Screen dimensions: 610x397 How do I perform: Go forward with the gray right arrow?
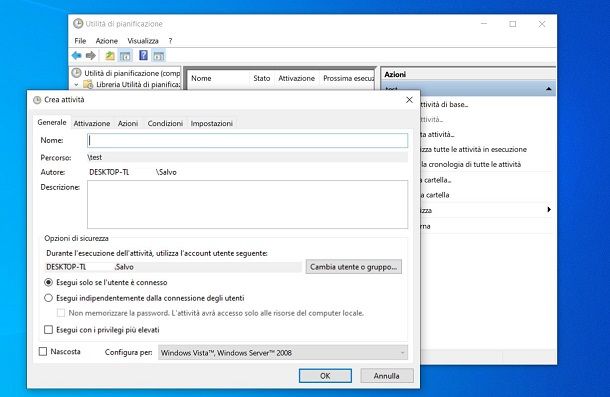pyautogui.click(x=91, y=56)
